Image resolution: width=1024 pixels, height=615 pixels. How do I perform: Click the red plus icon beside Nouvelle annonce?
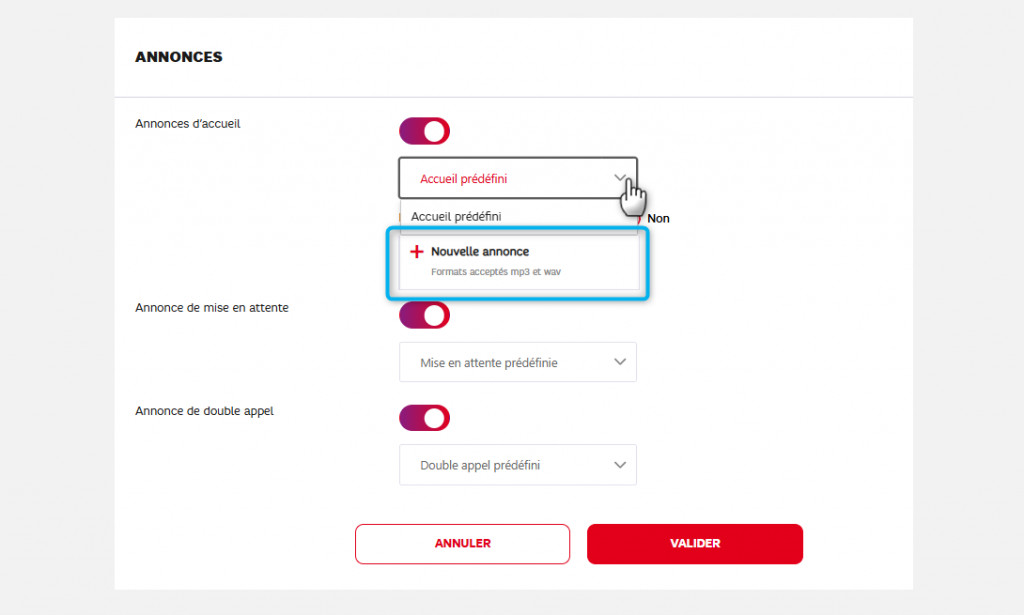pos(417,252)
